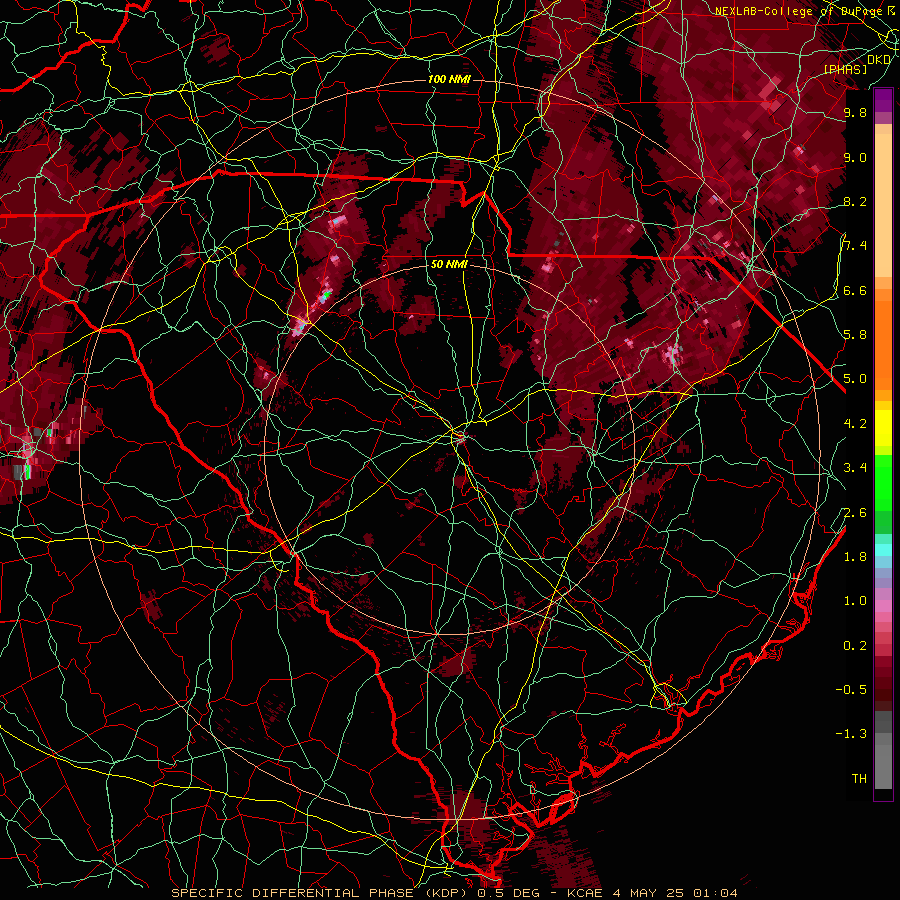The height and width of the screenshot is (900, 900).
Task: Pick the bright green band of the color bar
Action: 883,483
